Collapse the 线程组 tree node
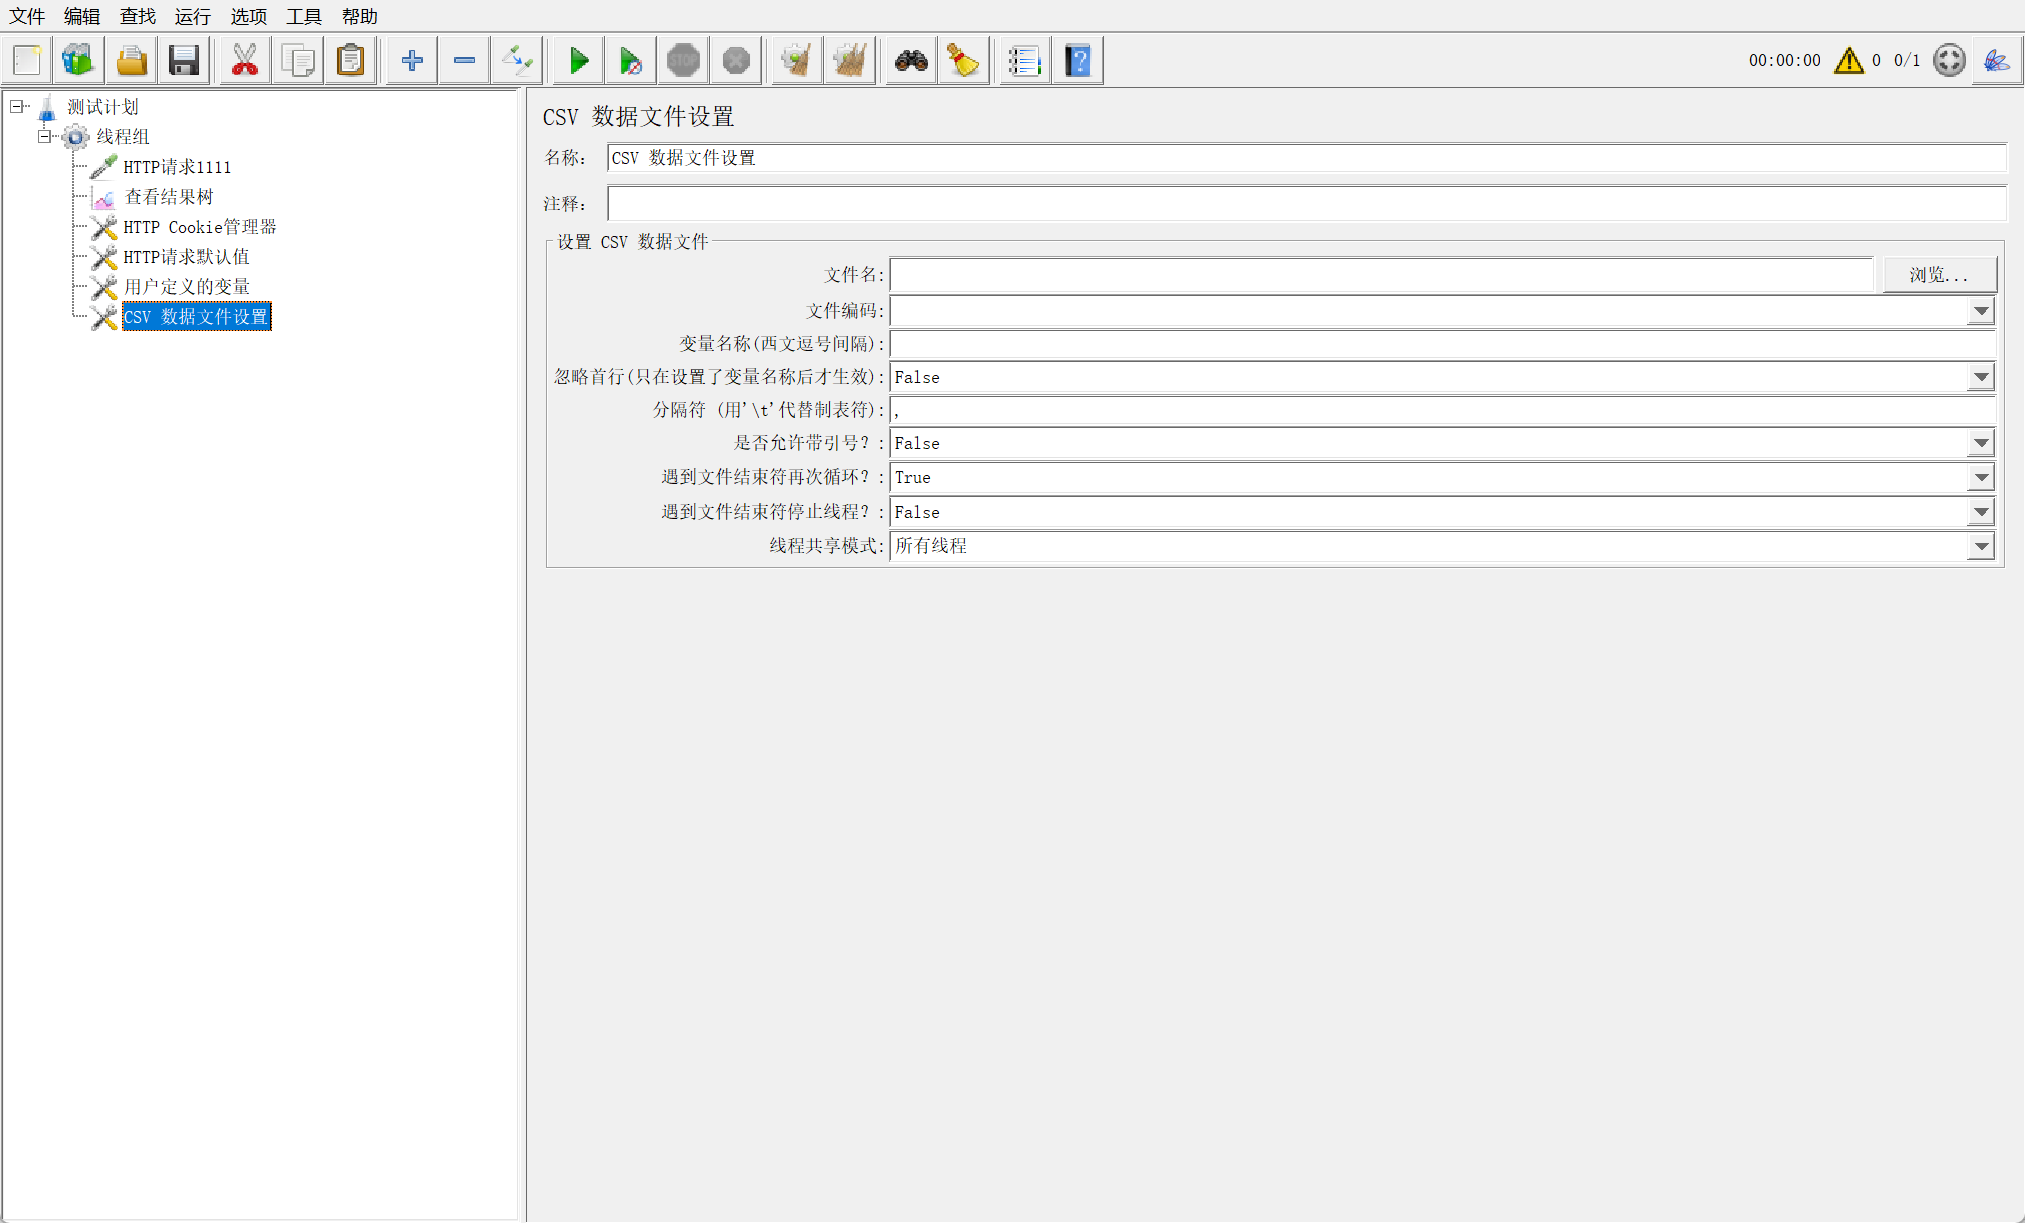2025x1223 pixels. pyautogui.click(x=45, y=136)
